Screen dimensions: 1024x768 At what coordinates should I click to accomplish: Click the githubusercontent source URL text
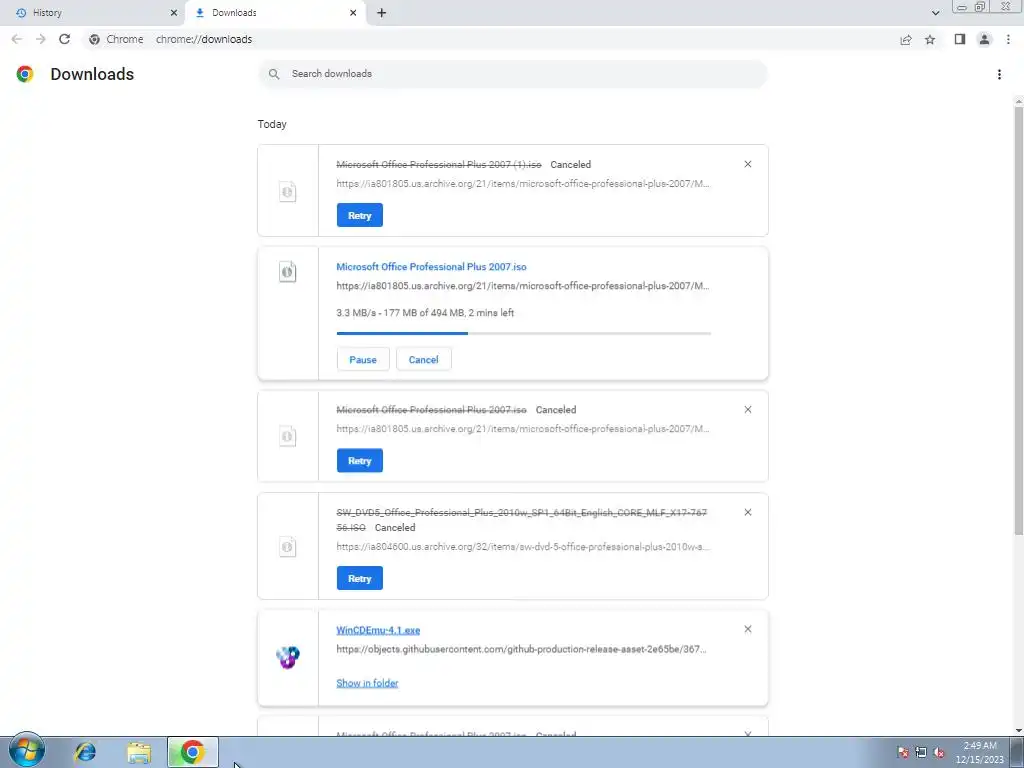(521, 649)
